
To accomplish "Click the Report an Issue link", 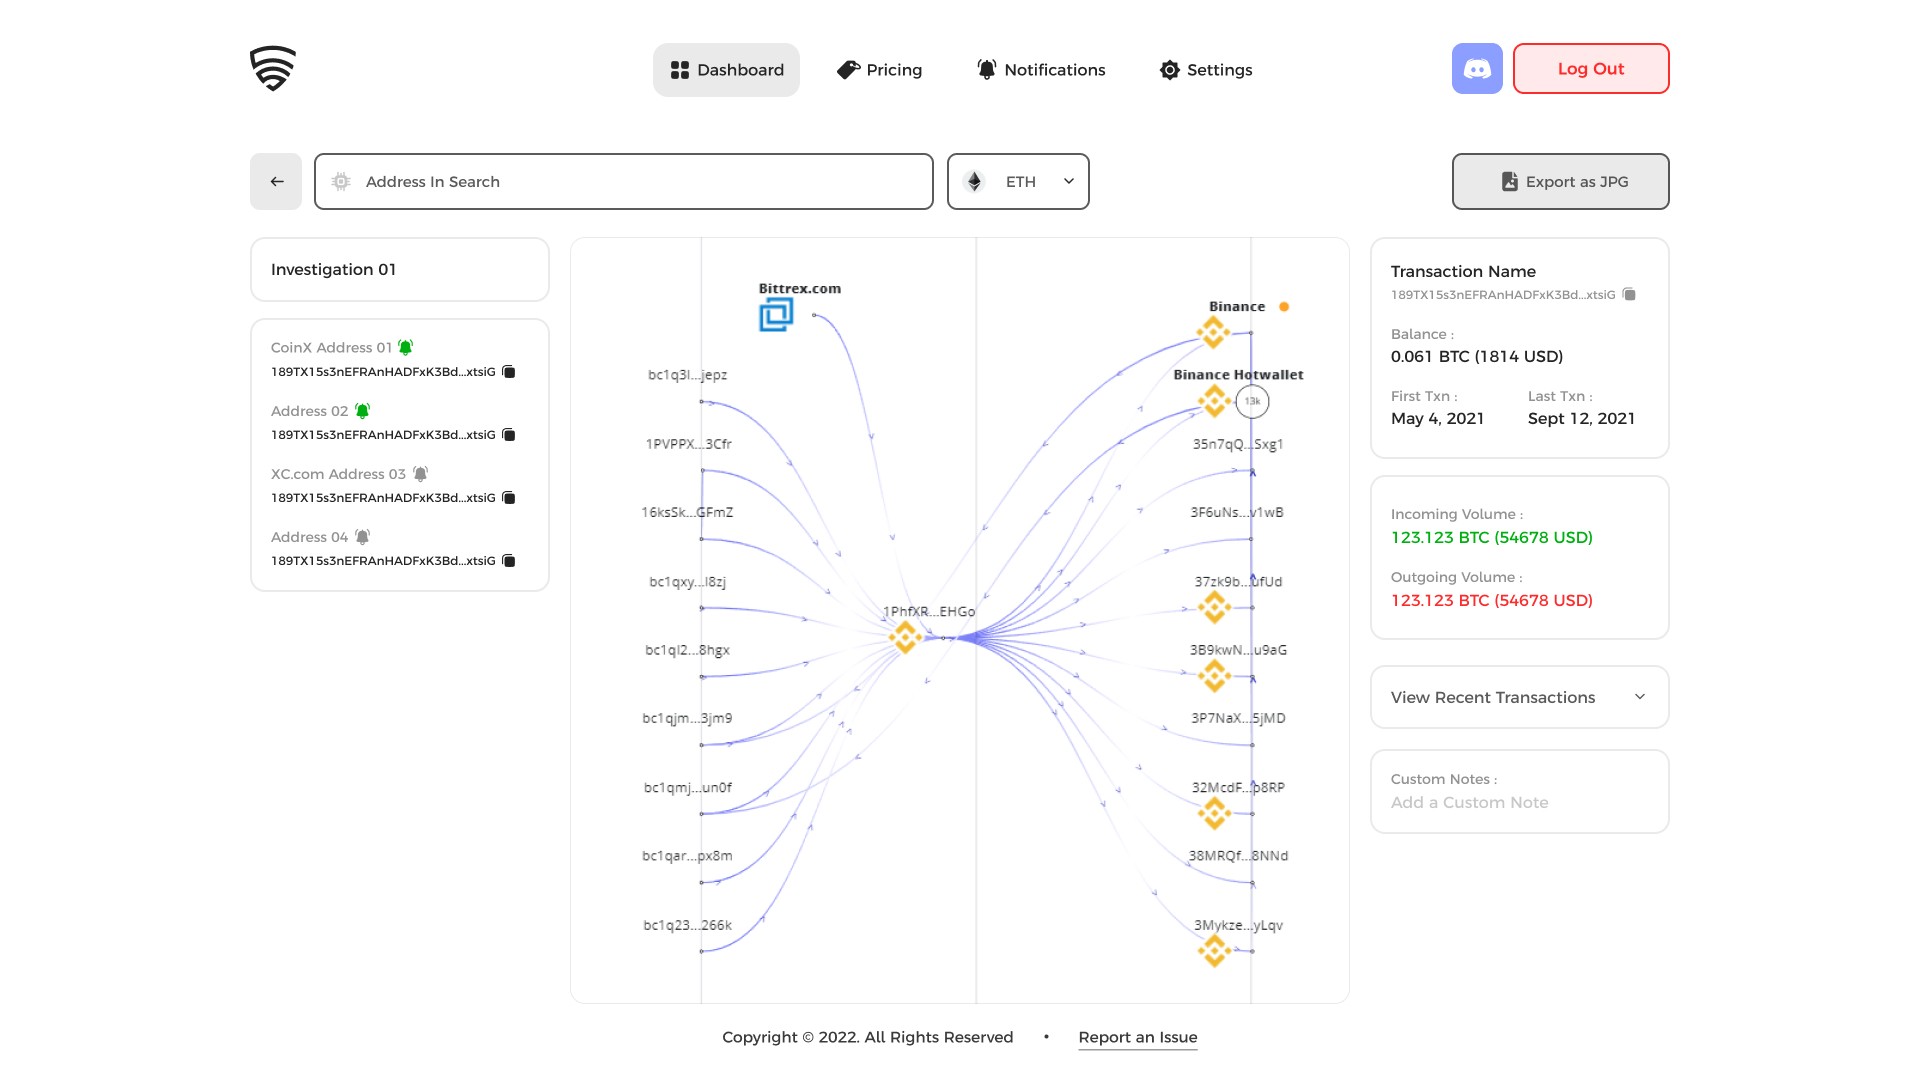I will tap(1137, 1037).
